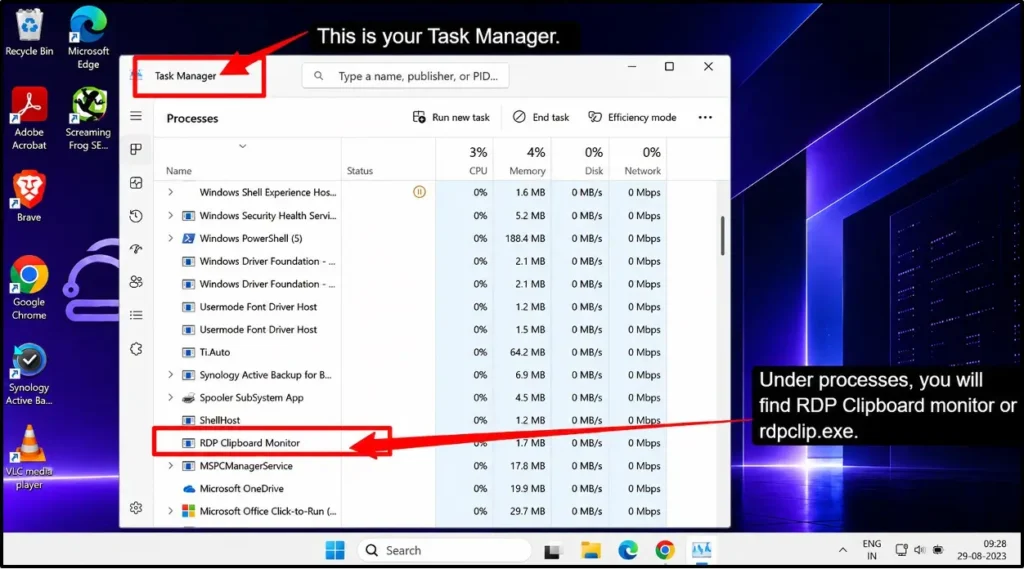Image resolution: width=1024 pixels, height=569 pixels.
Task: Expand Synology Active Backup process
Action: click(x=170, y=375)
